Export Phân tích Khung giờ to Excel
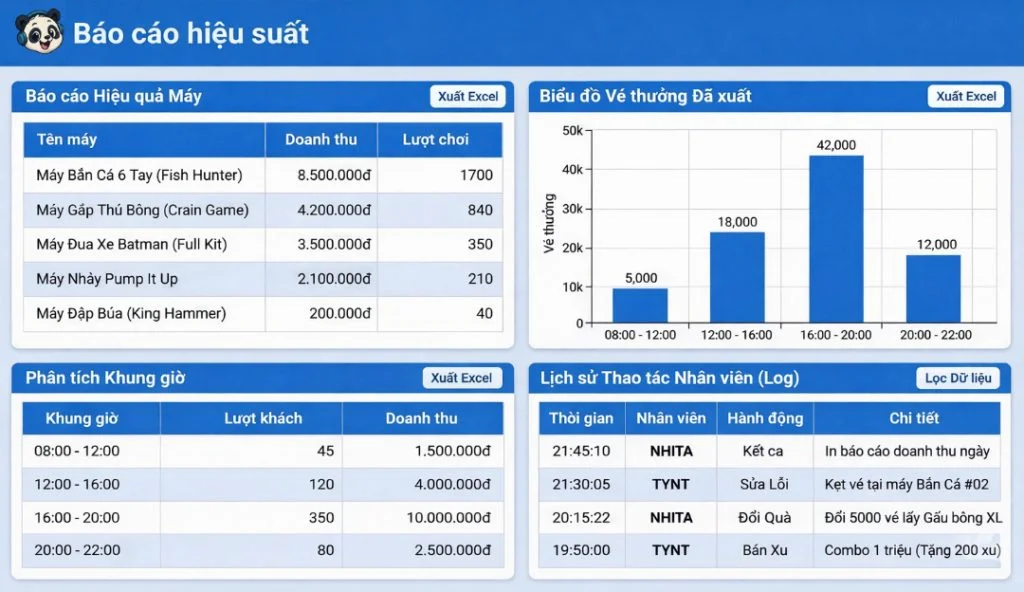Screen dimensions: 1024x592 coord(462,378)
